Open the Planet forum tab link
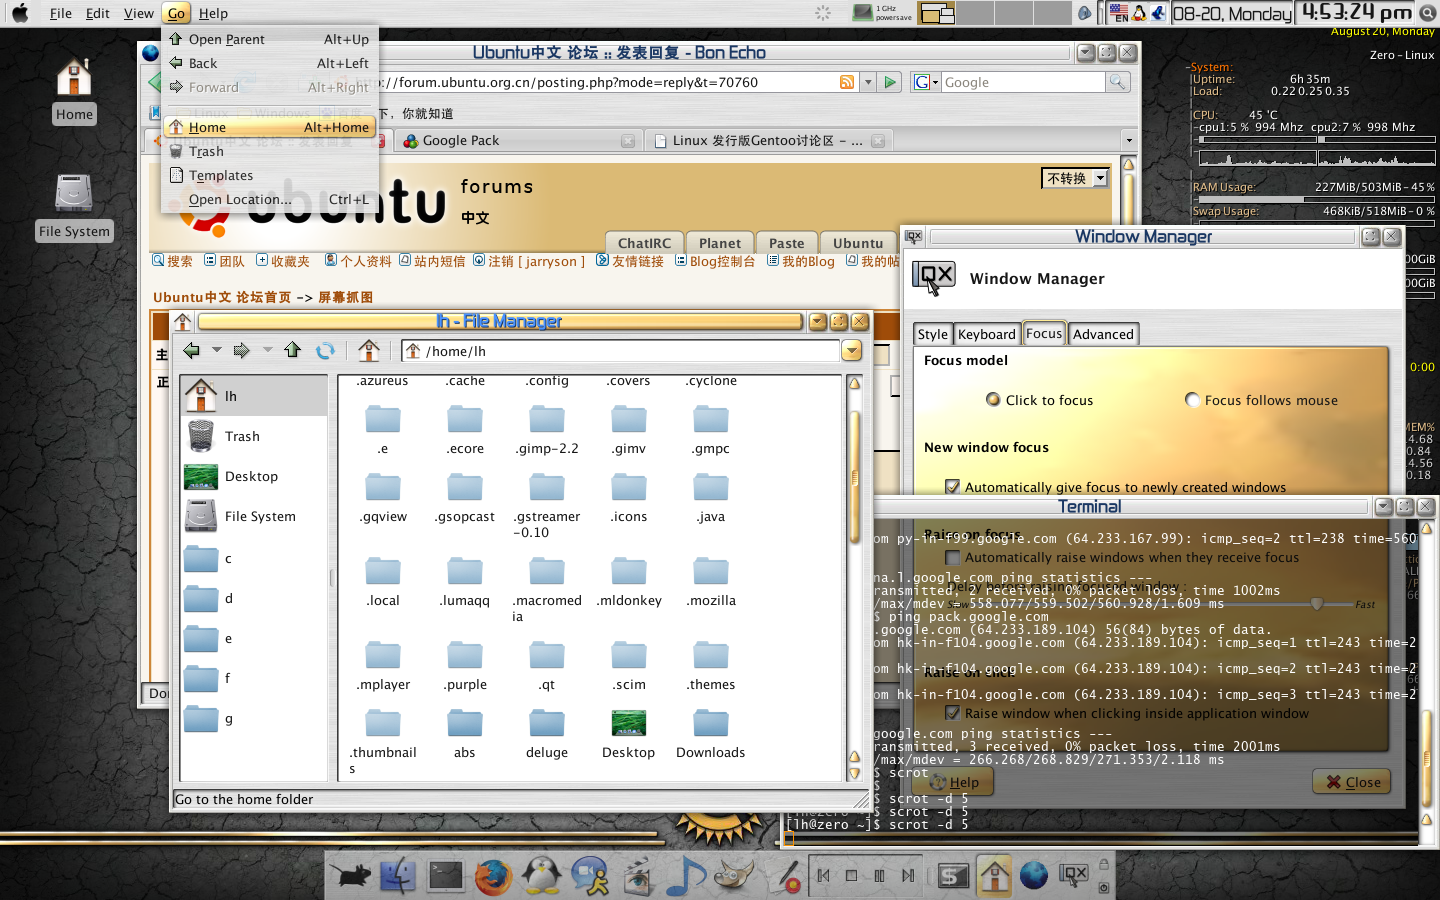The width and height of the screenshot is (1440, 900). [x=720, y=243]
